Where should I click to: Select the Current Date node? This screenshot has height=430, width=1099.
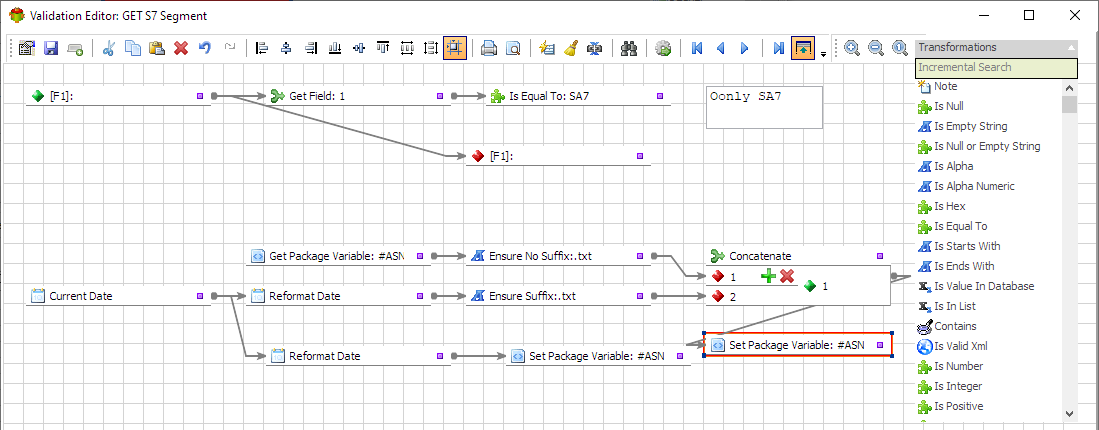click(118, 296)
